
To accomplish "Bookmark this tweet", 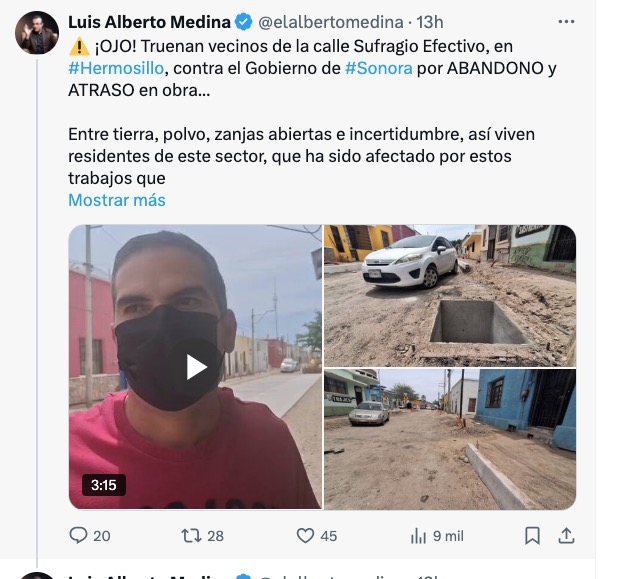I will (x=532, y=536).
